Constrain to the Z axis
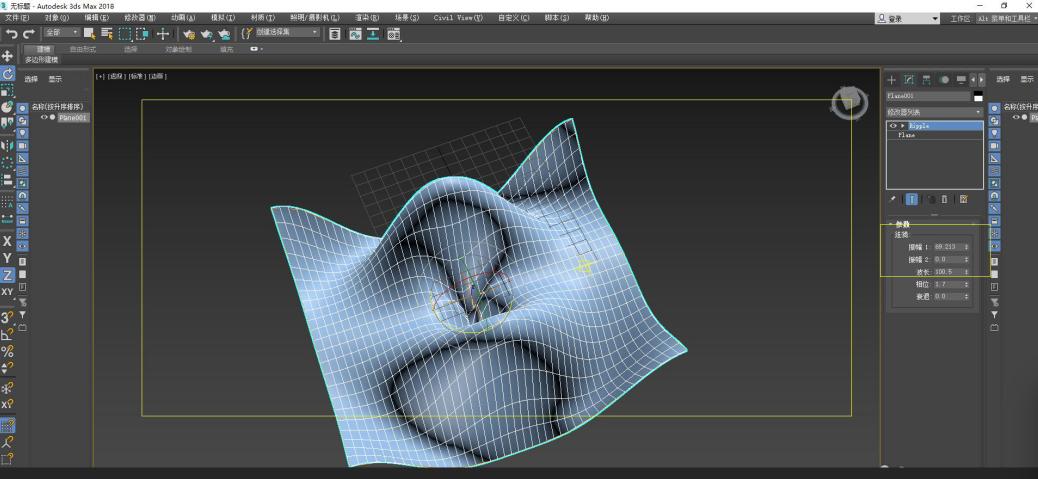The image size is (1038, 479). tap(7, 275)
